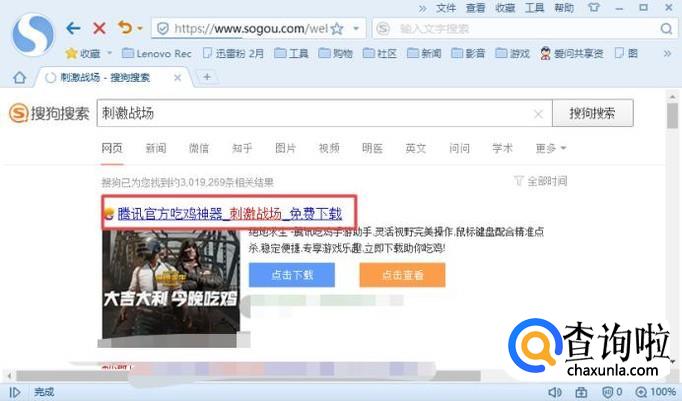The height and width of the screenshot is (401, 682).
Task: Open the 全部时间 filter
Action: (x=541, y=181)
